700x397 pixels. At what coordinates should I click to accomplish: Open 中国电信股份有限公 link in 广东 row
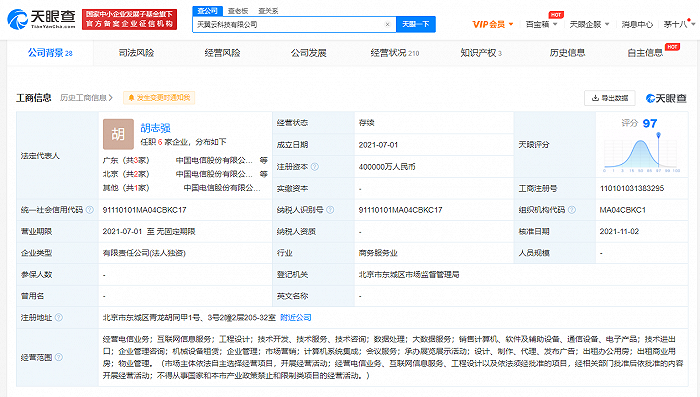(214, 160)
